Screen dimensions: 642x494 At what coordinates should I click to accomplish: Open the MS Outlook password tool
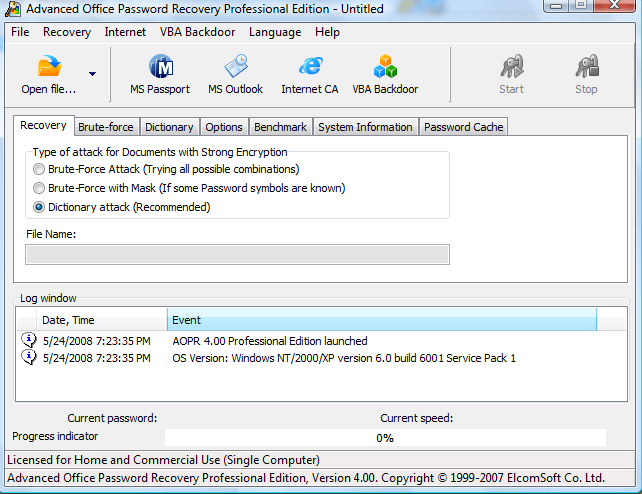[x=235, y=75]
